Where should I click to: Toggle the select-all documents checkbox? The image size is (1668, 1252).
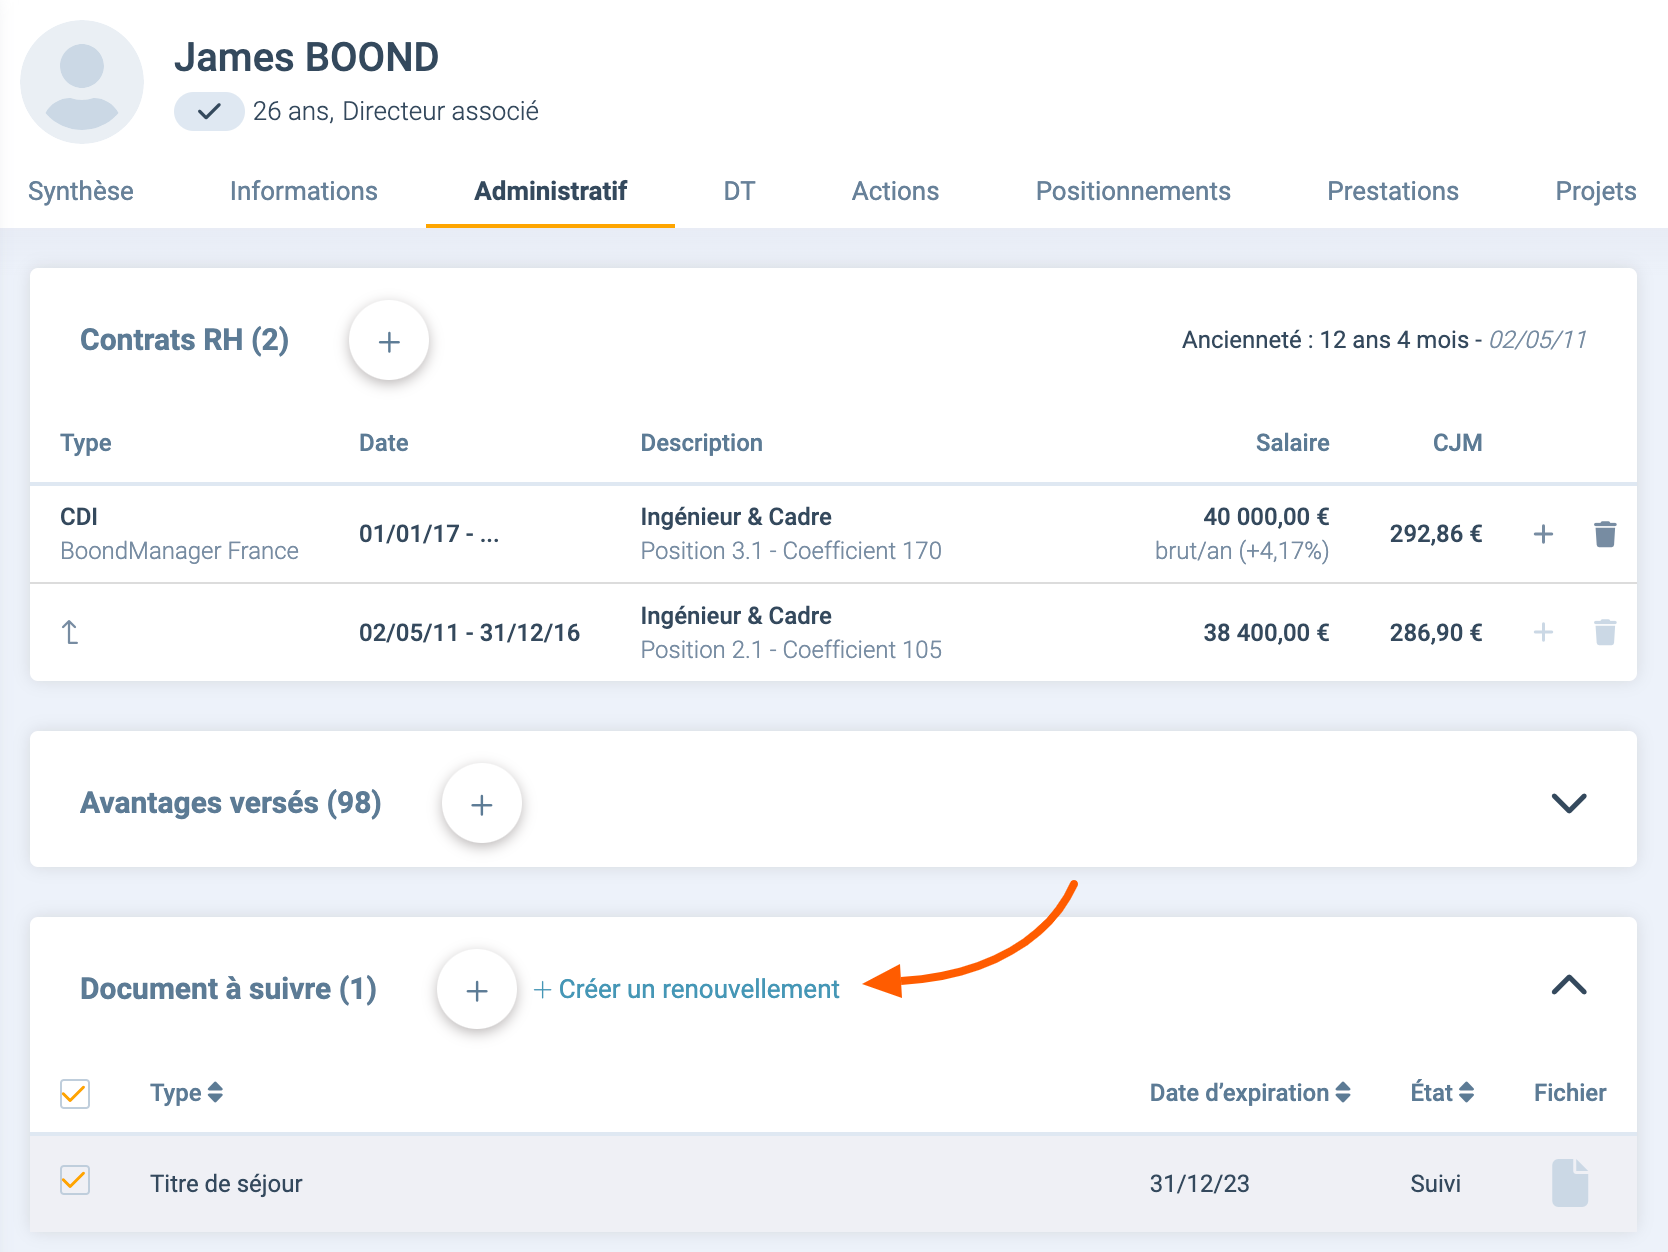[x=75, y=1094]
